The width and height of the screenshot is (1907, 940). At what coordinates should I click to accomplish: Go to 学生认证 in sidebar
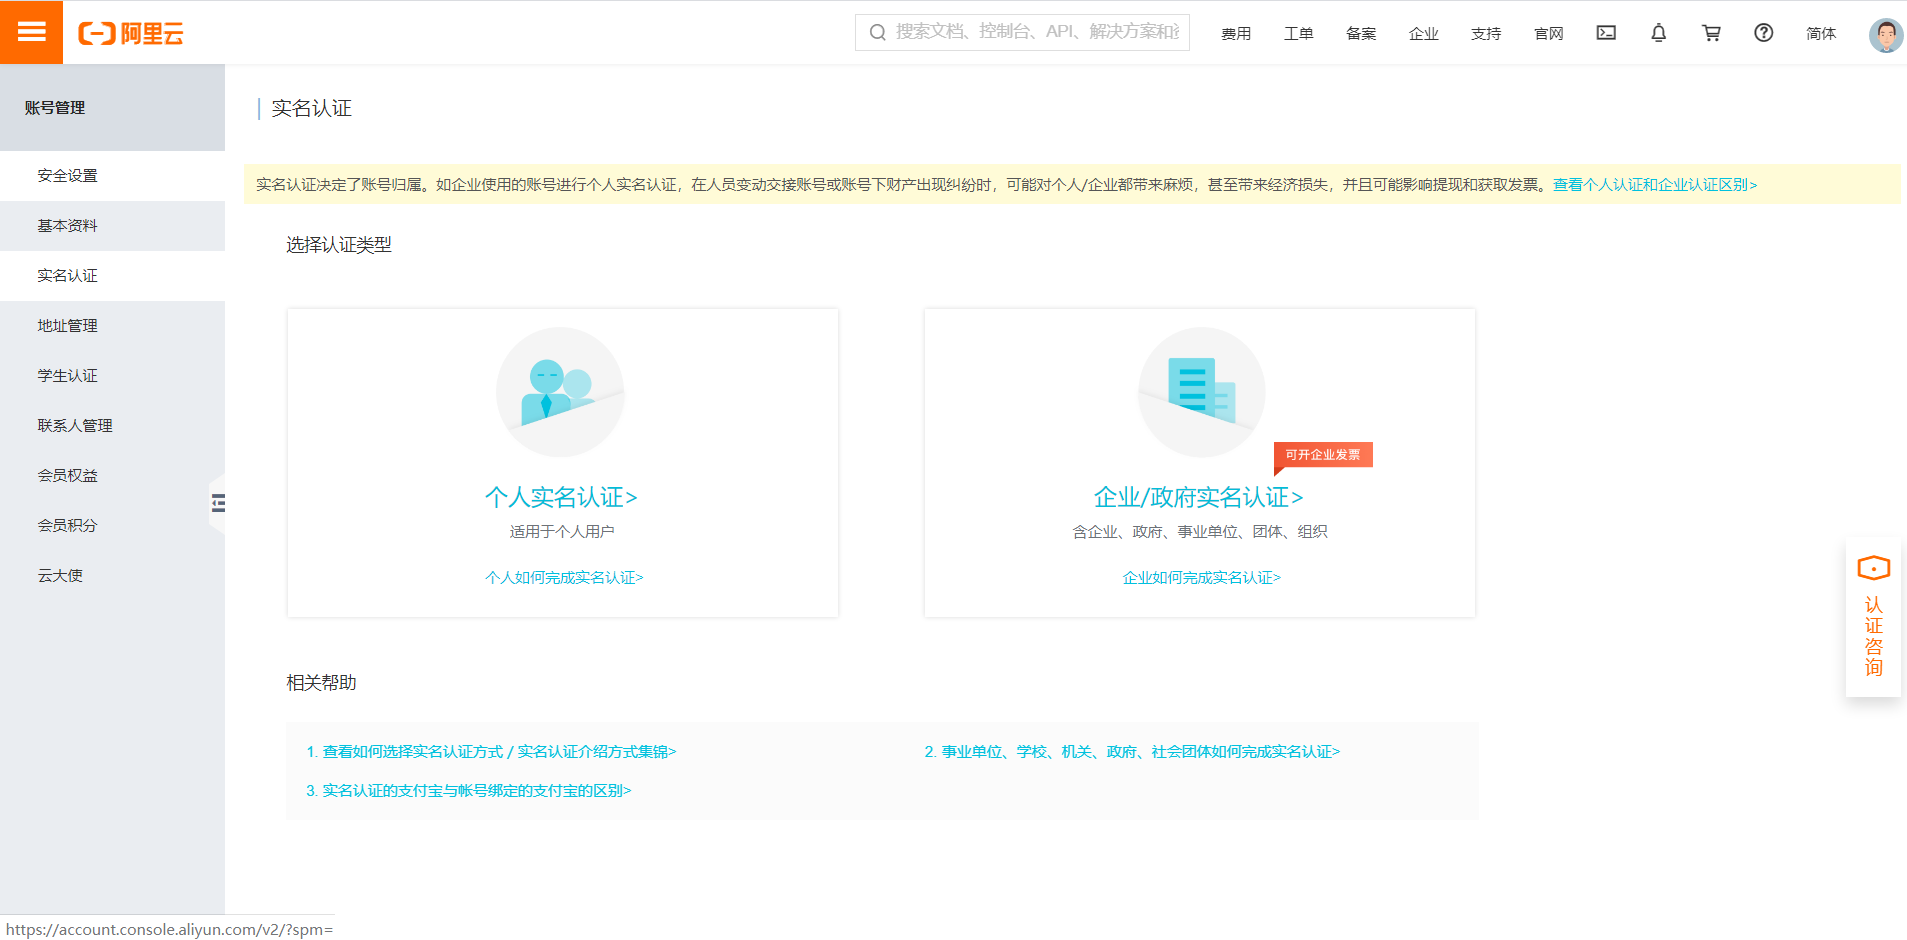coord(112,376)
